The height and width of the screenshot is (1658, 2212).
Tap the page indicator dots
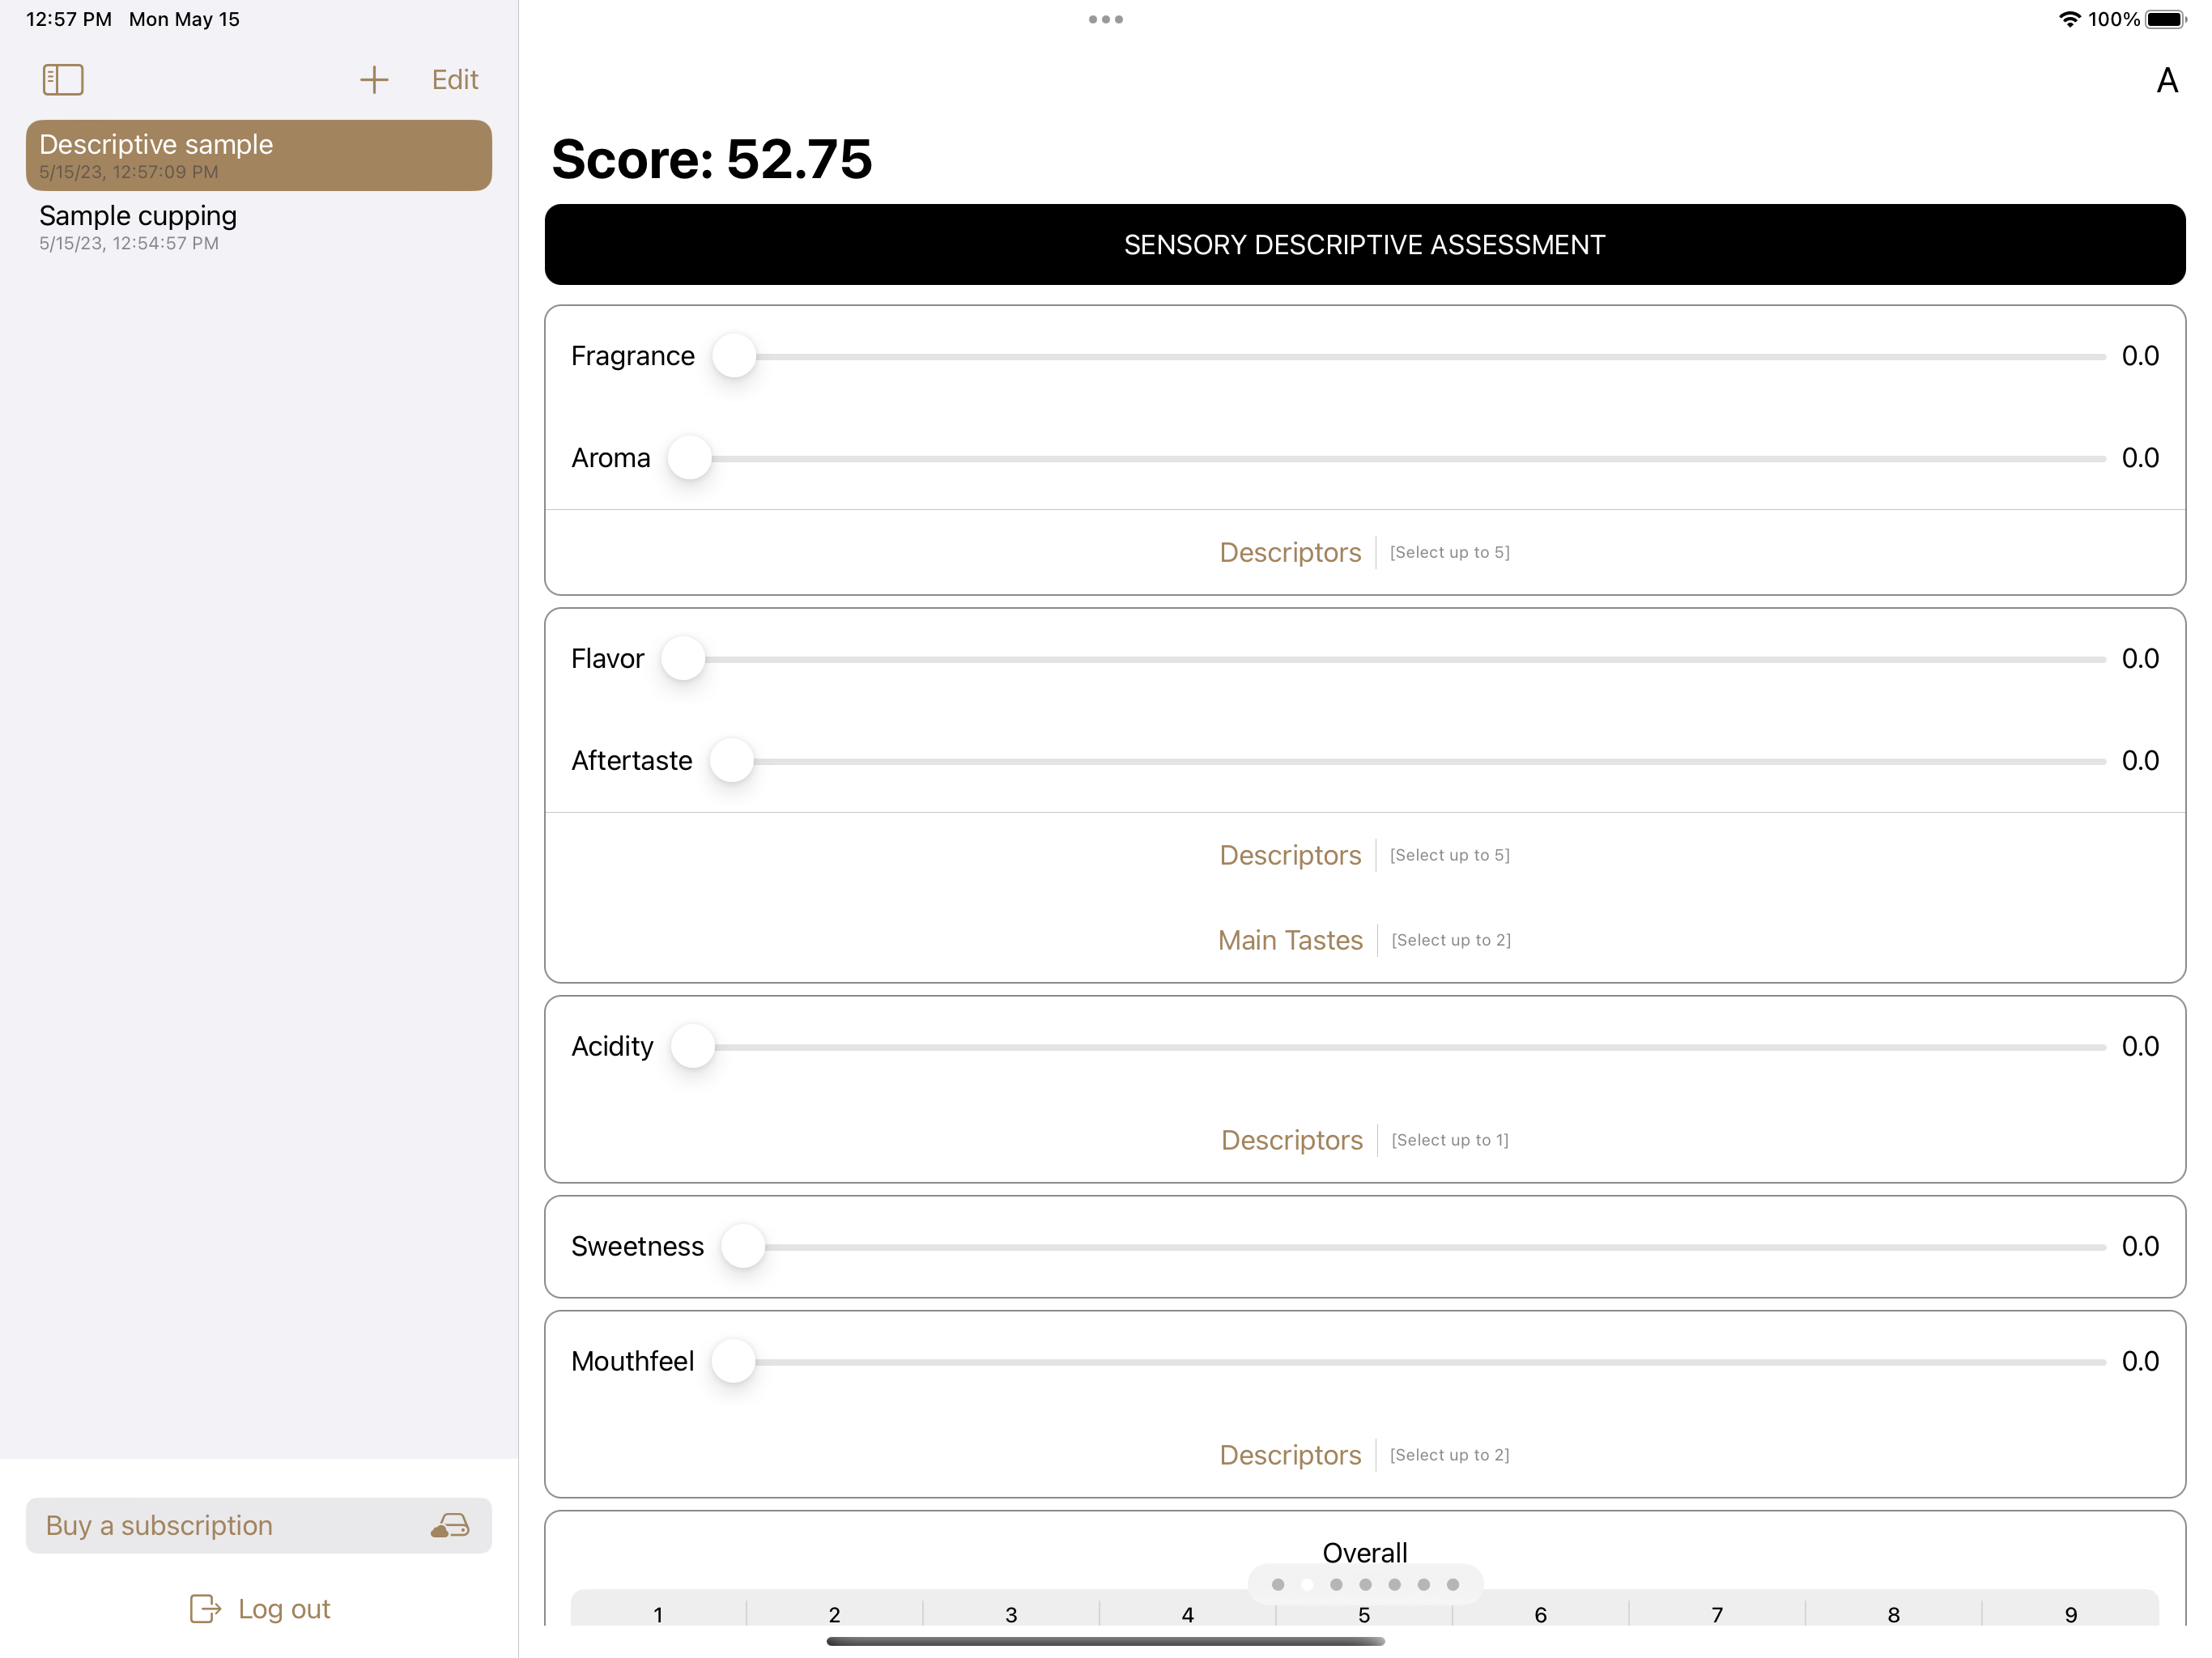1365,1584
